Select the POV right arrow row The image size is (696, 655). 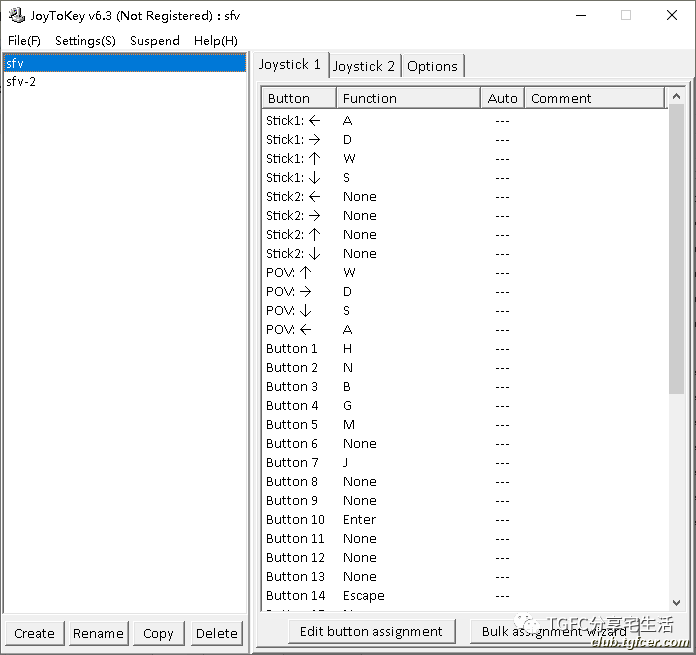pyautogui.click(x=465, y=292)
